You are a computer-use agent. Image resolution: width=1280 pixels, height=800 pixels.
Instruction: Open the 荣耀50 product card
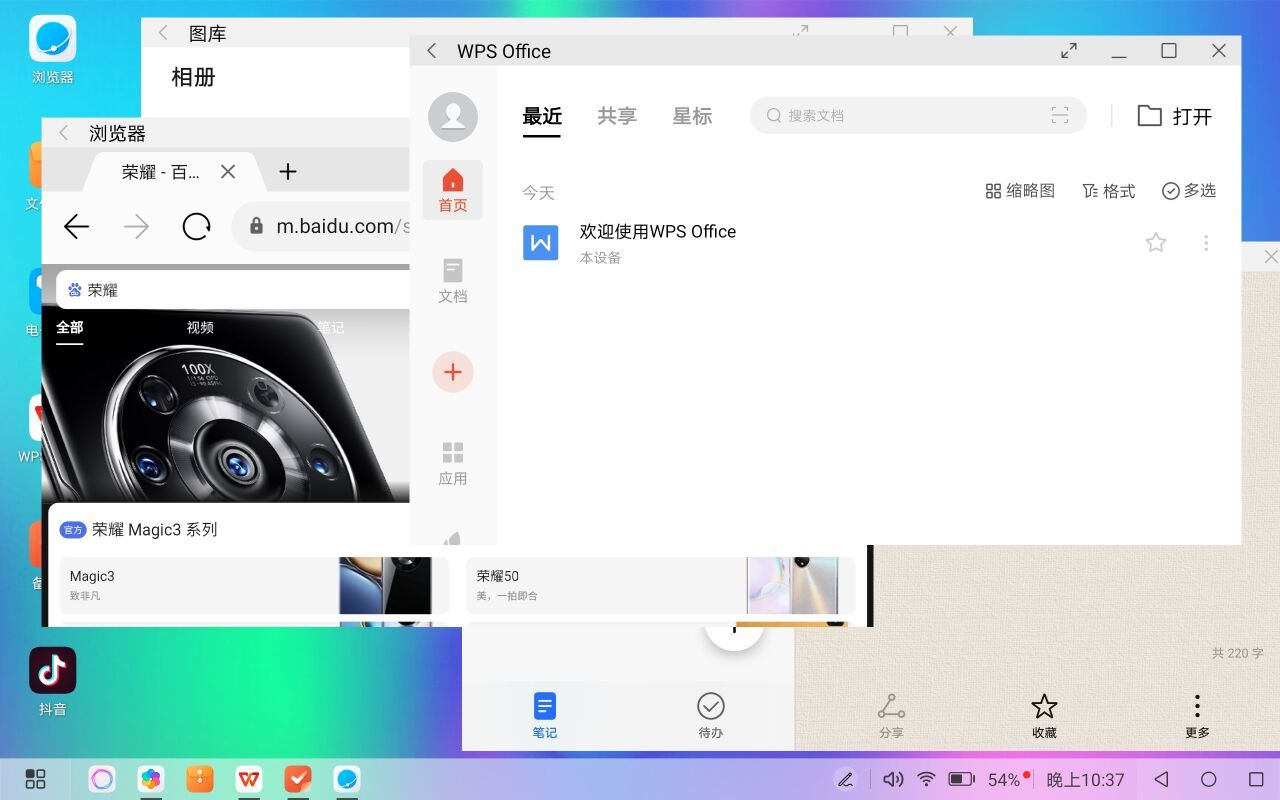(660, 585)
